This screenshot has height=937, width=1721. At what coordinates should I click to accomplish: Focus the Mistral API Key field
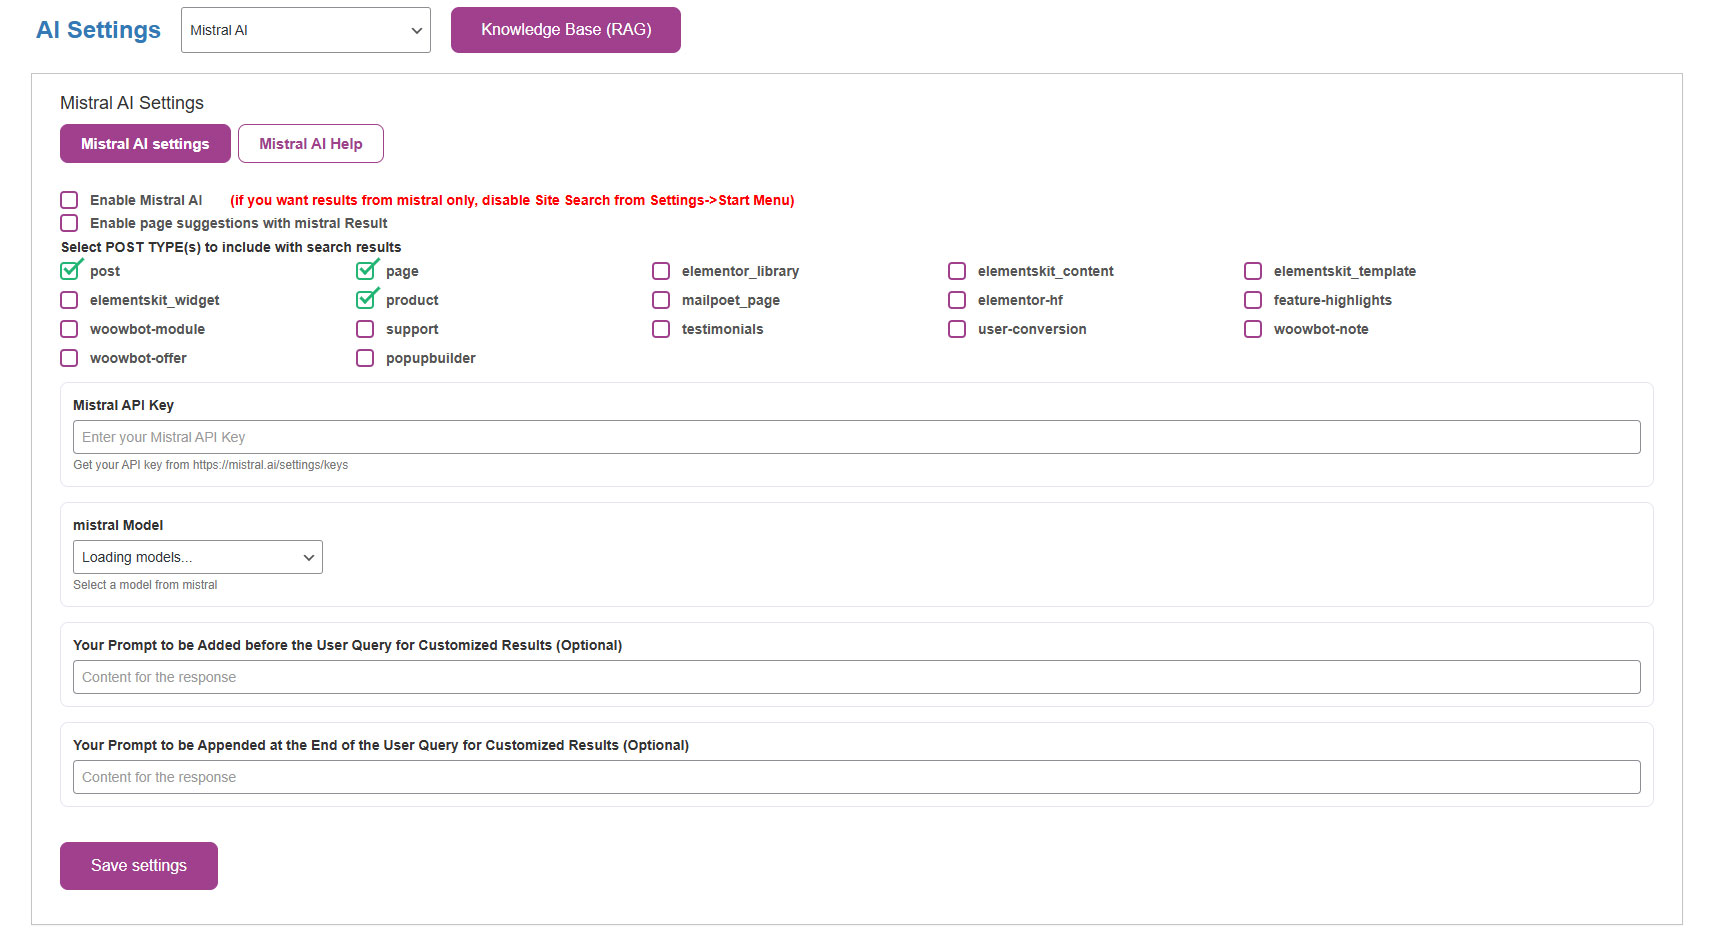click(x=856, y=437)
